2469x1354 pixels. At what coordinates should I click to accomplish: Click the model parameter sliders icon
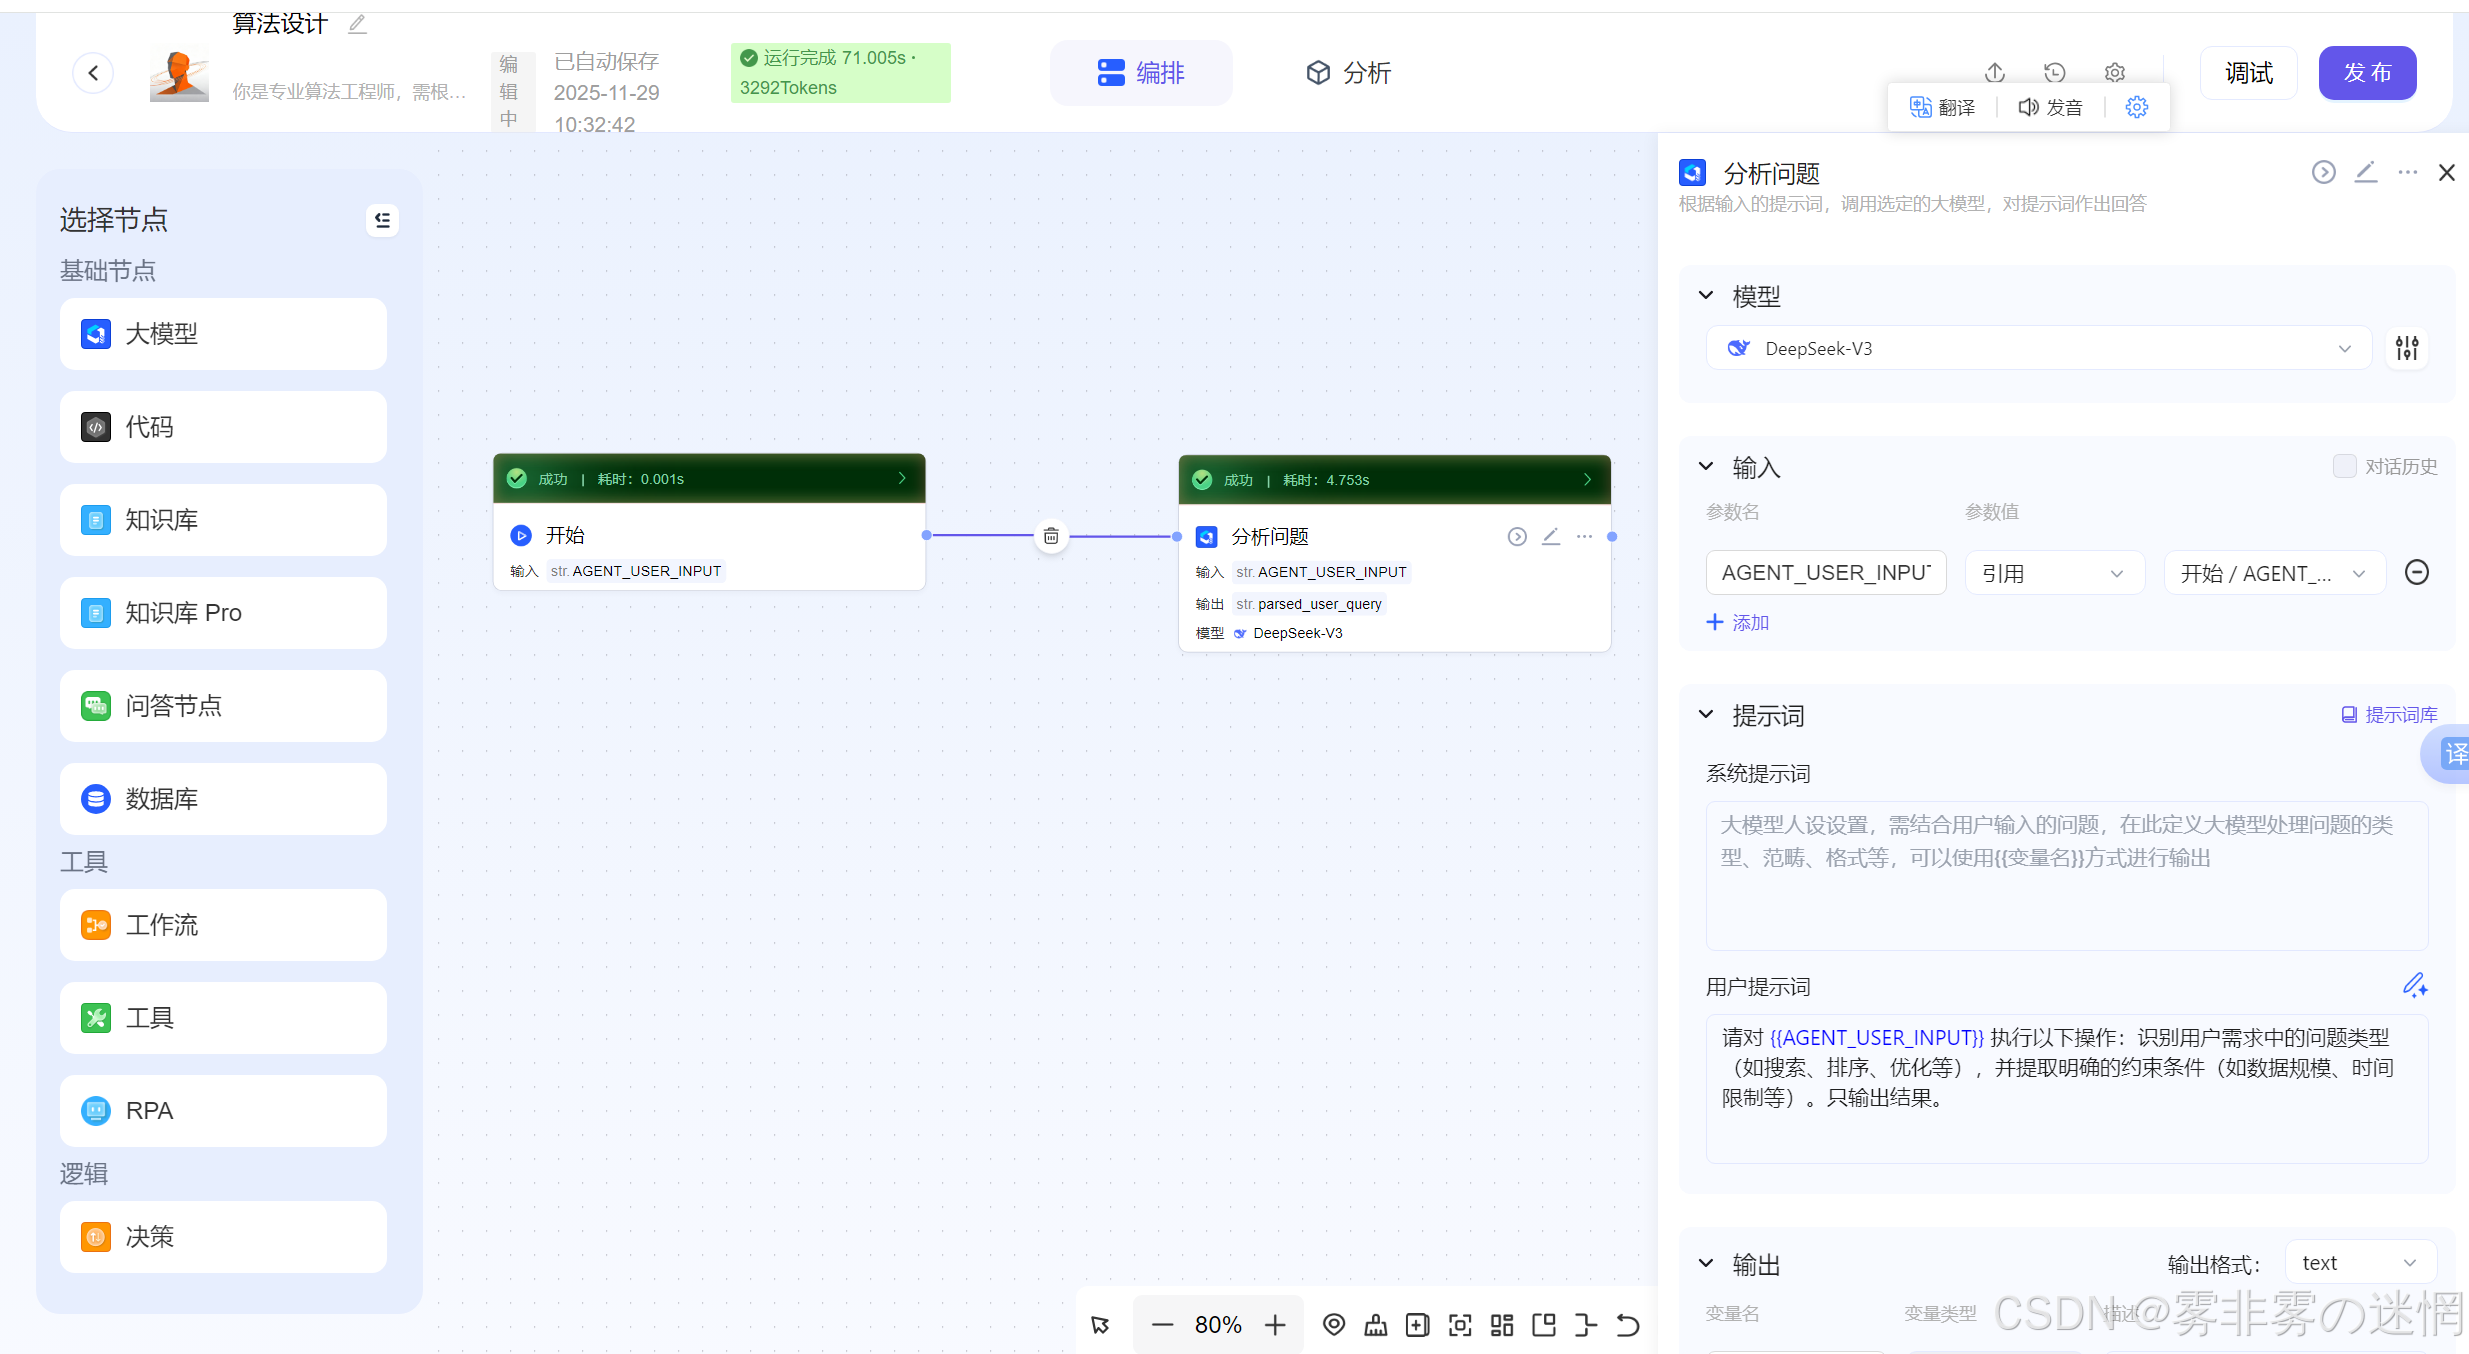coord(2407,348)
